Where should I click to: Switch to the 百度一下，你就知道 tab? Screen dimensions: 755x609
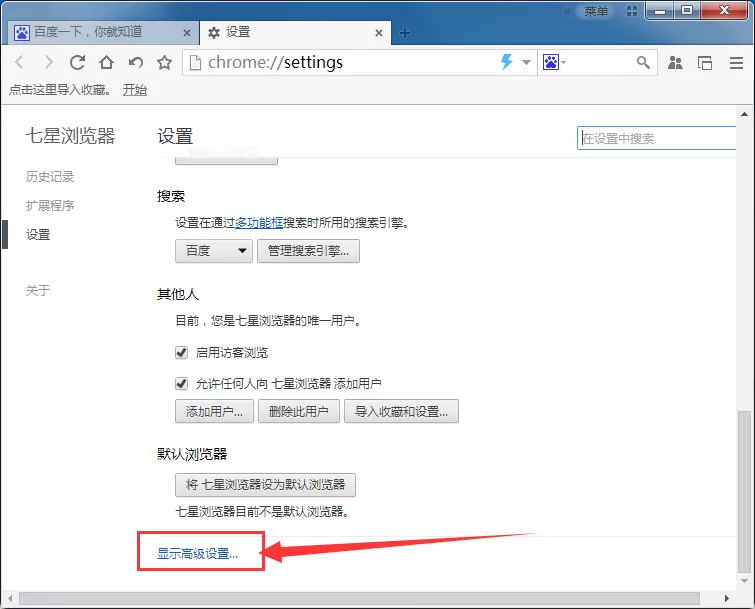(101, 32)
